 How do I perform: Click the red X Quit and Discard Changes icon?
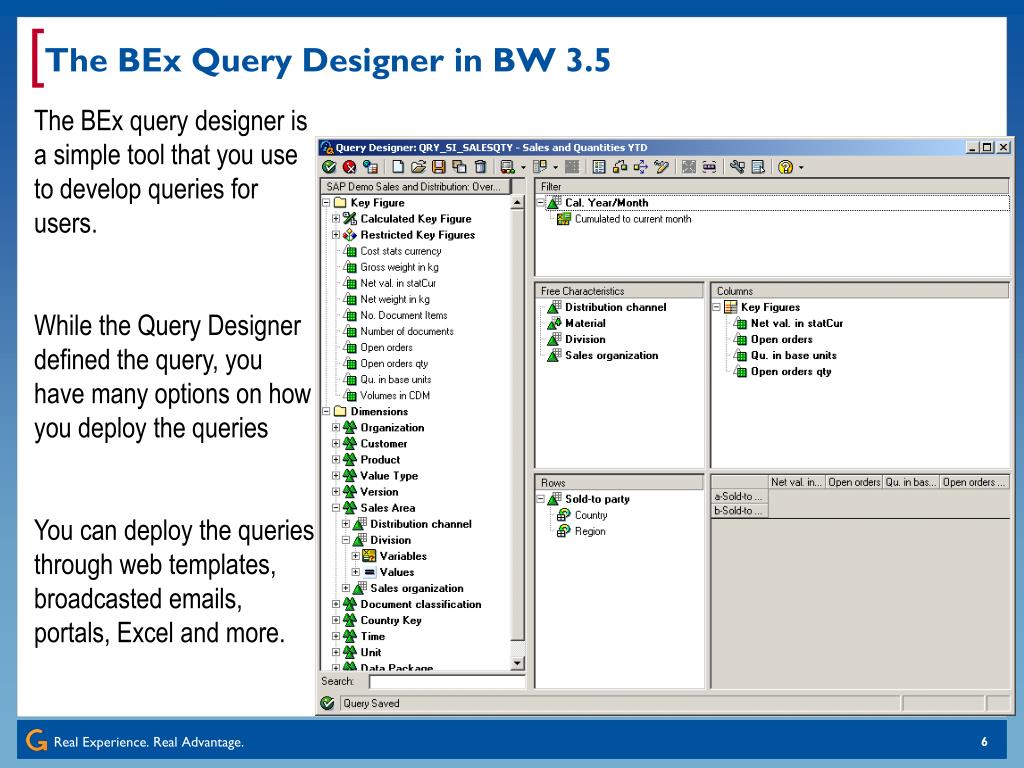pos(349,167)
